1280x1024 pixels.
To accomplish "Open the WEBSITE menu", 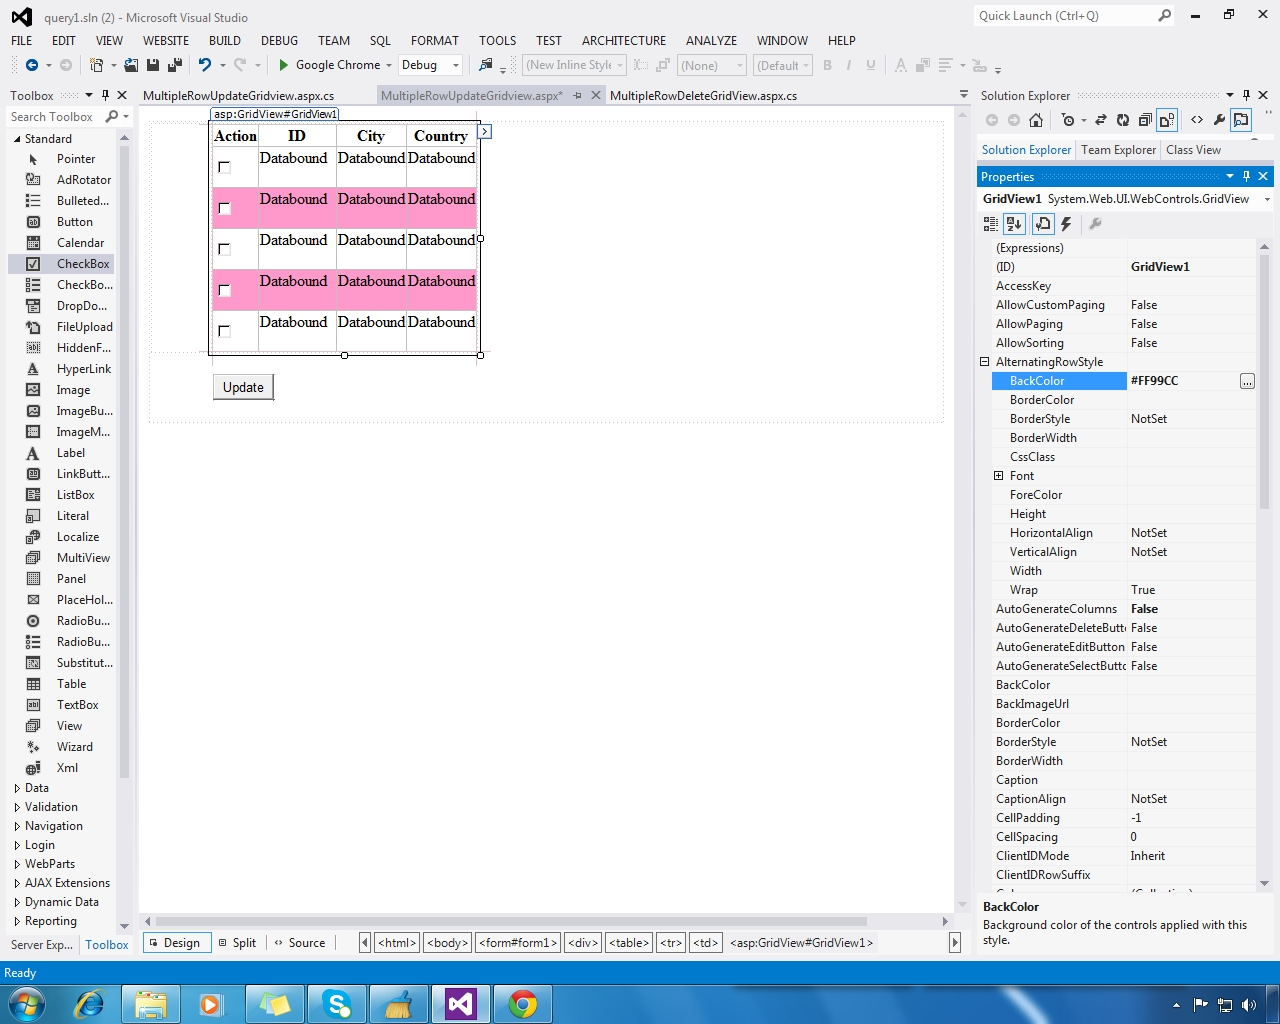I will (x=165, y=41).
